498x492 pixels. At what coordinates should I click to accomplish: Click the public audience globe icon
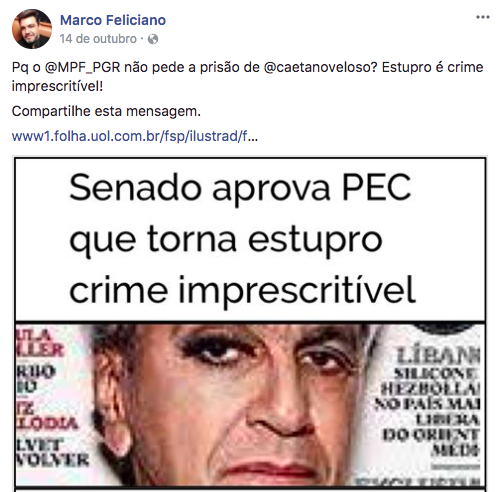click(153, 39)
